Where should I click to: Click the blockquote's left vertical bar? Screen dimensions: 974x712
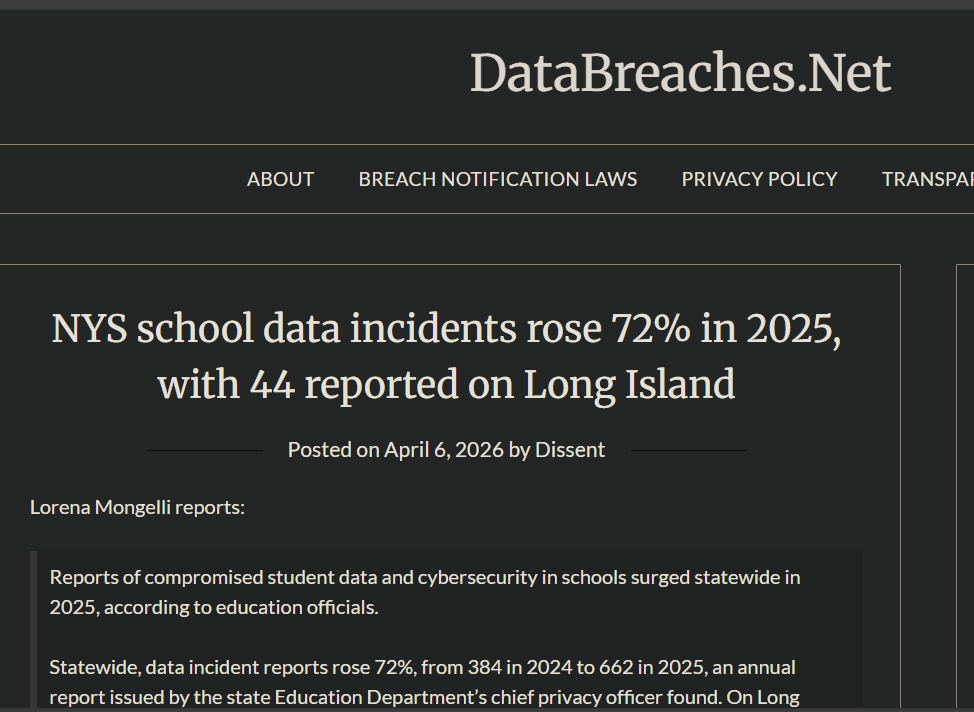[33, 630]
